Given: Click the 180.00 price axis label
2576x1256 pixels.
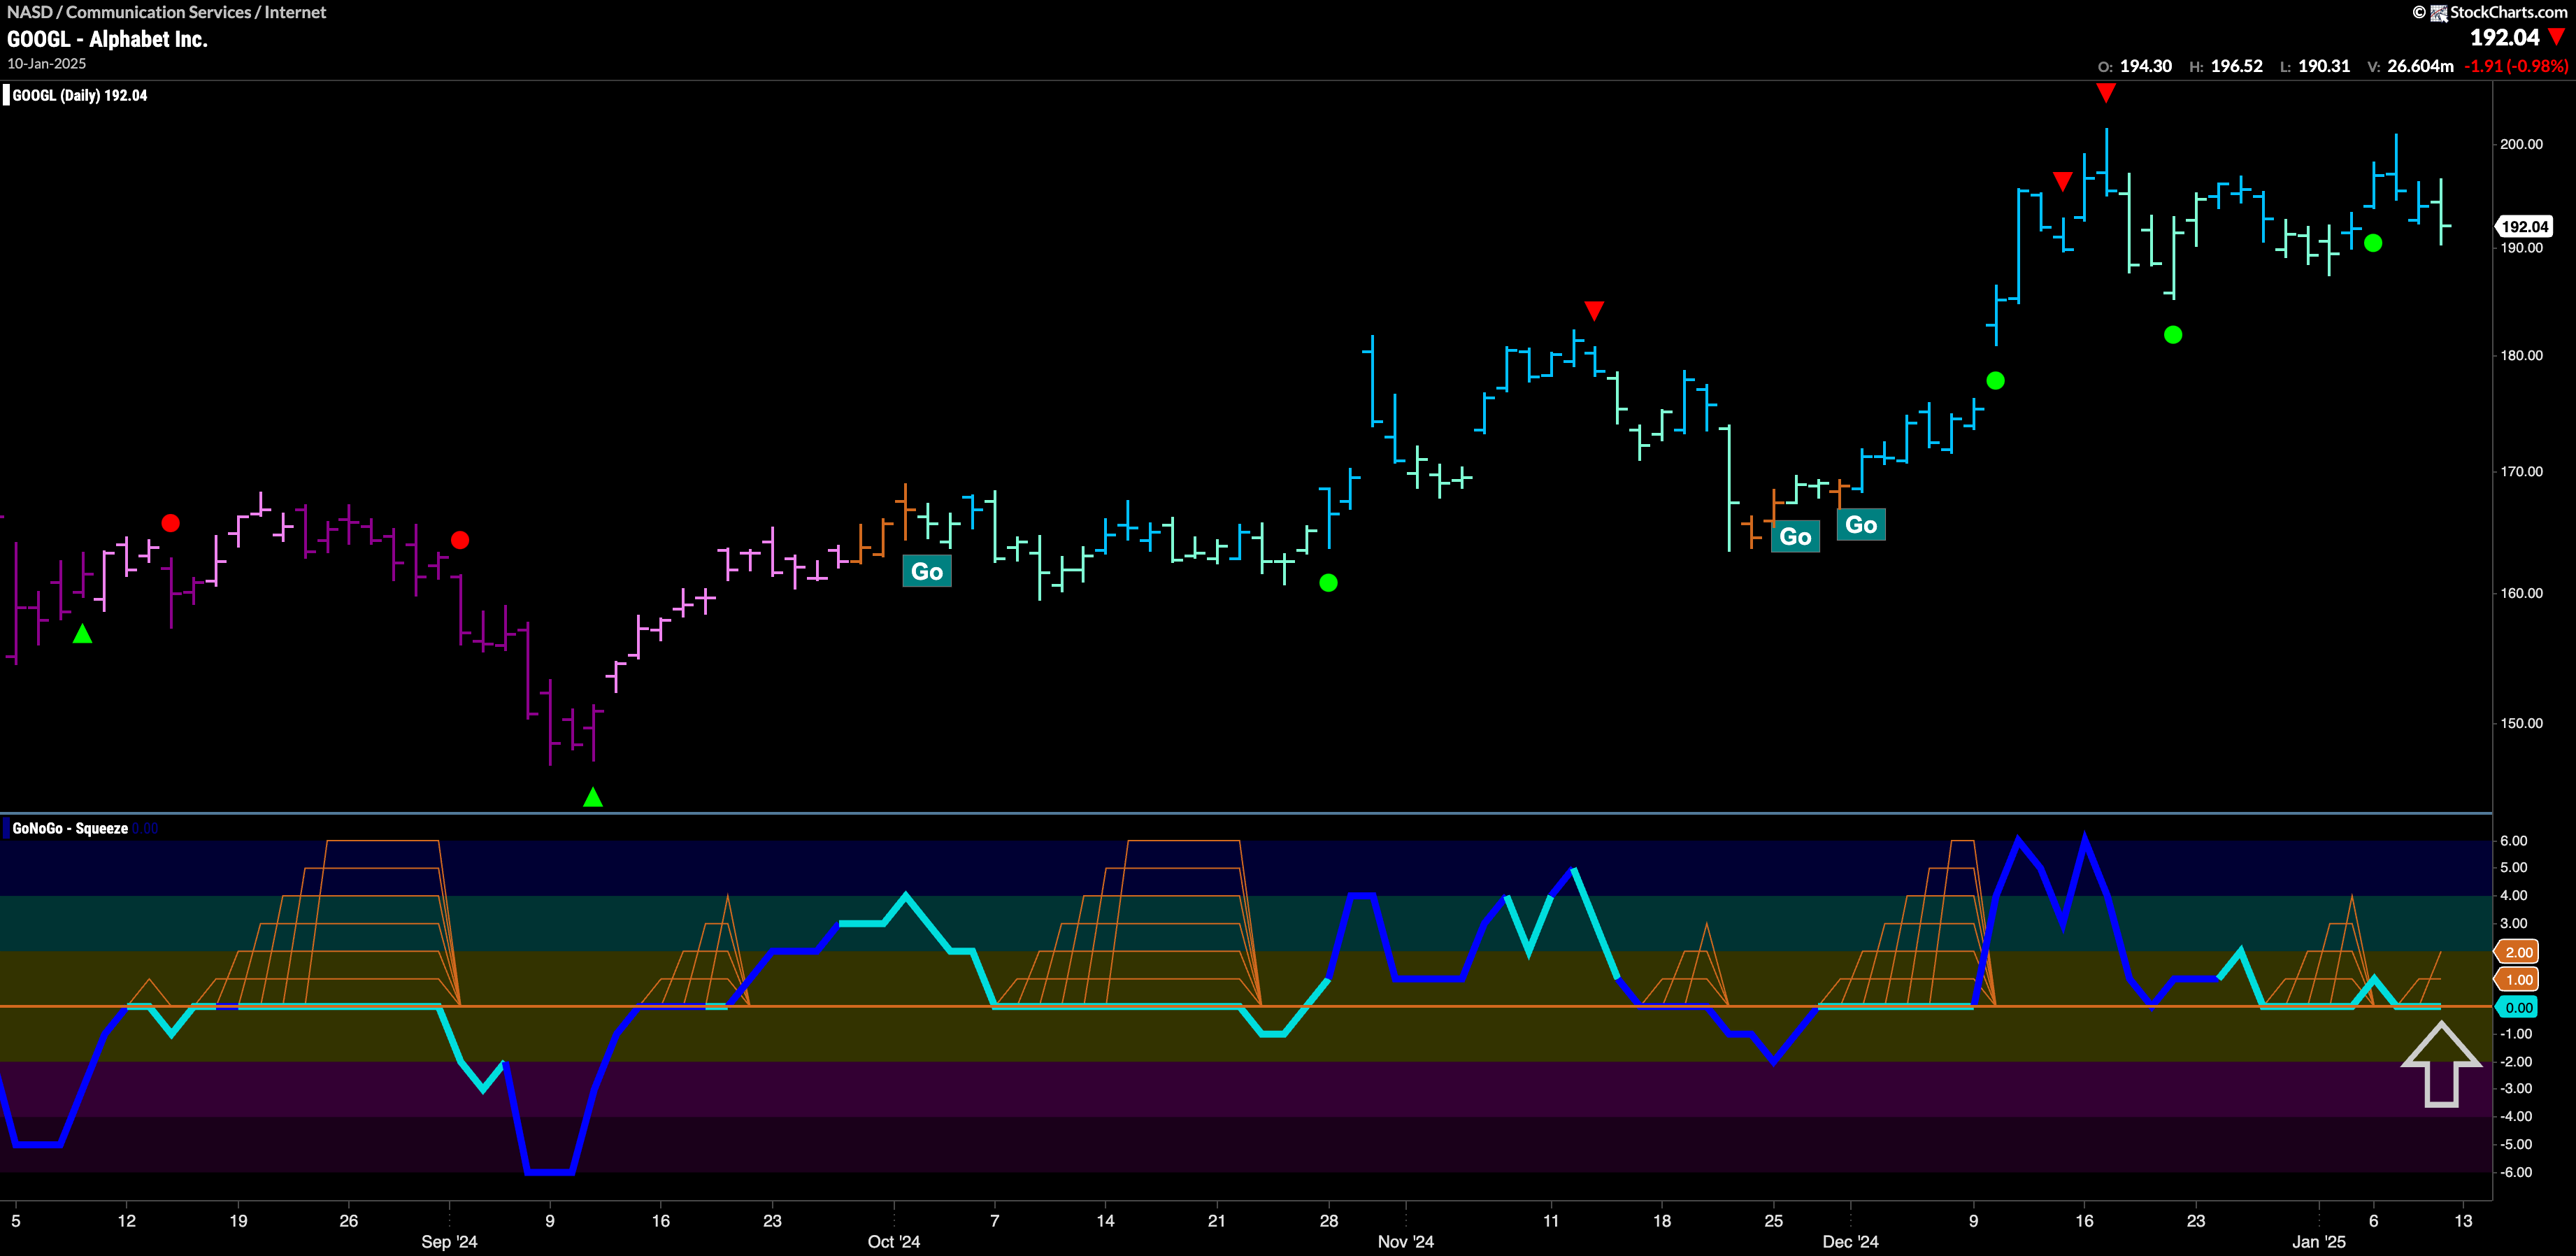Looking at the screenshot, I should click(2521, 355).
